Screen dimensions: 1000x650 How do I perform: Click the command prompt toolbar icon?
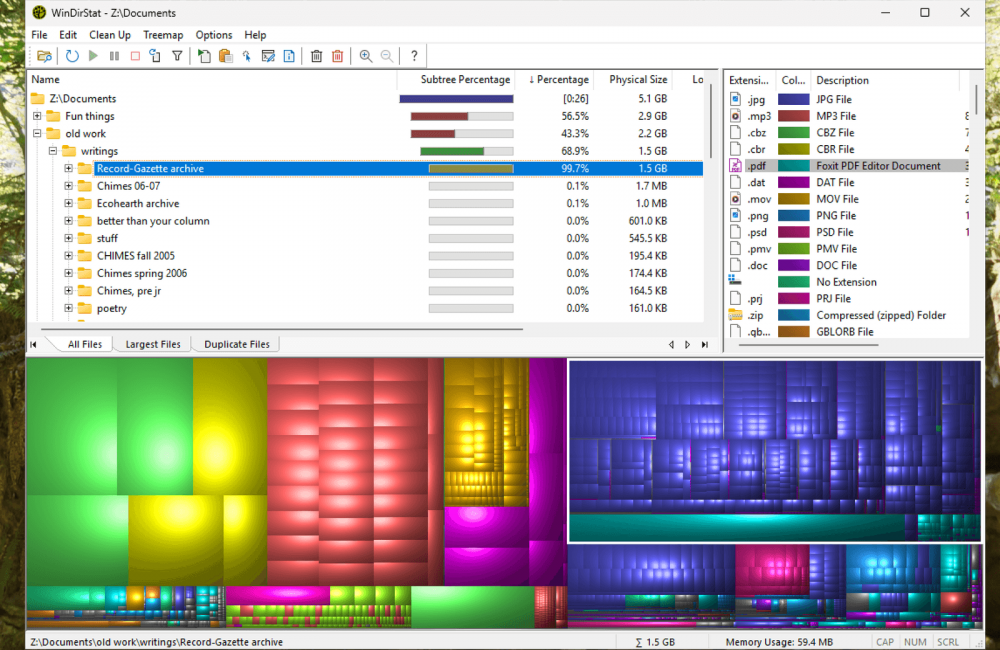[268, 56]
